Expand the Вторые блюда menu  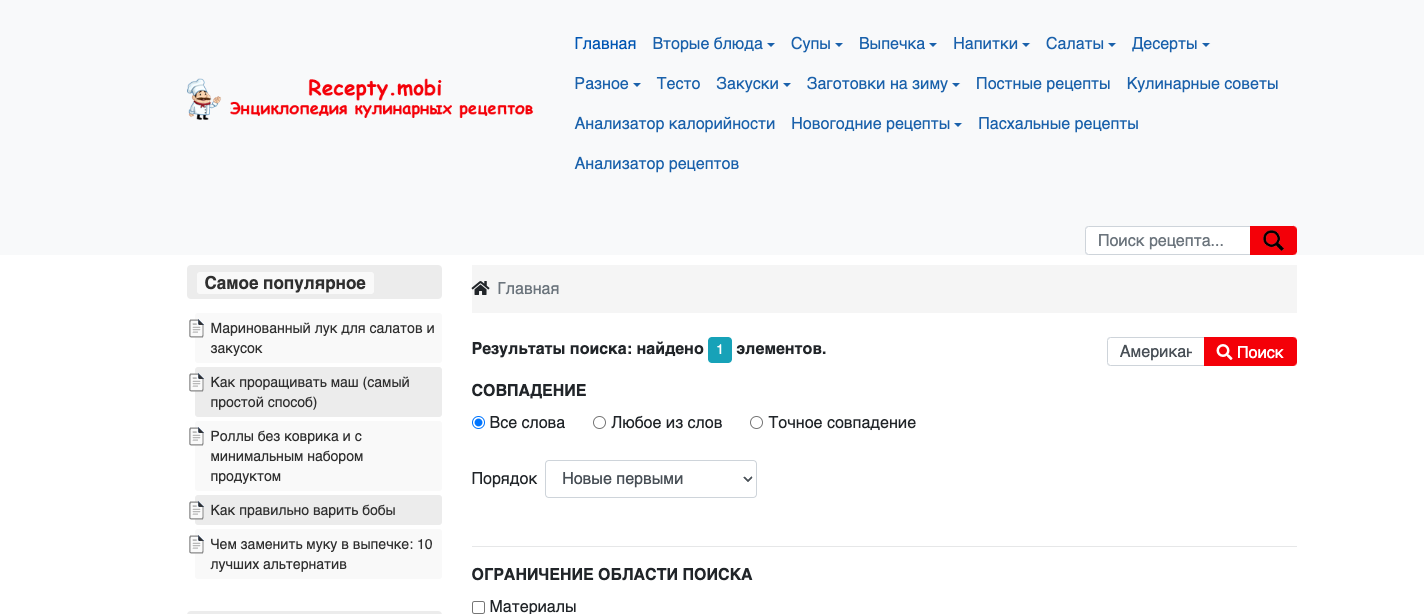(713, 44)
